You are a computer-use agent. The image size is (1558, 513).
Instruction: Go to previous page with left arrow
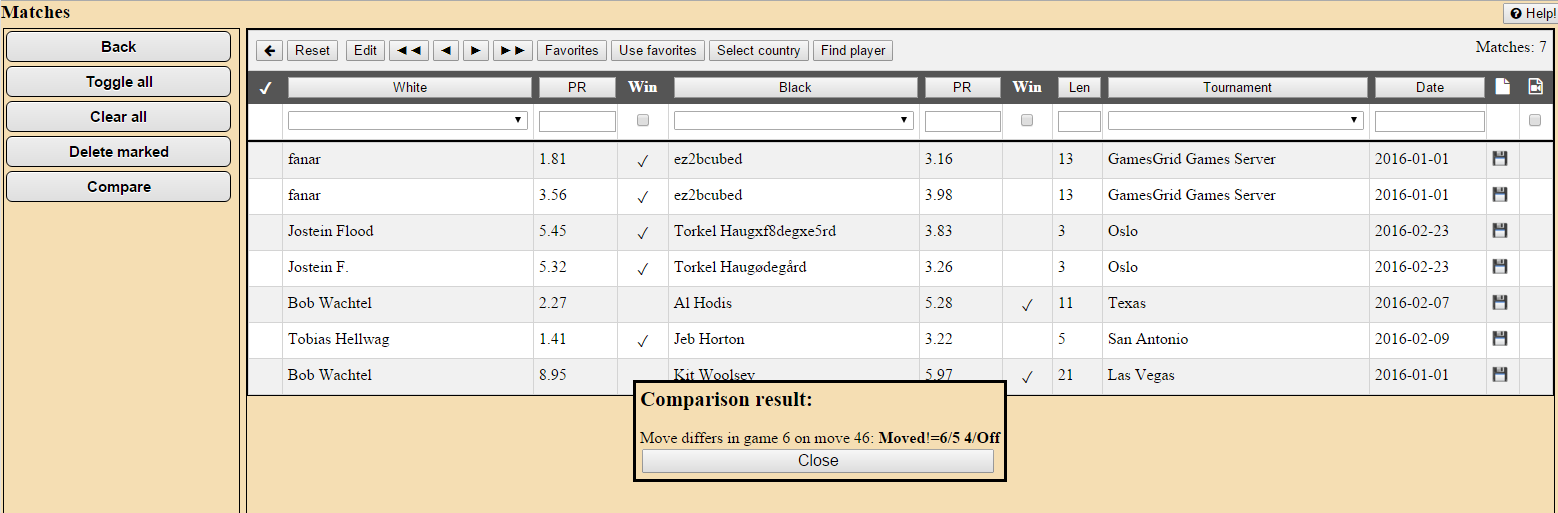click(x=446, y=50)
